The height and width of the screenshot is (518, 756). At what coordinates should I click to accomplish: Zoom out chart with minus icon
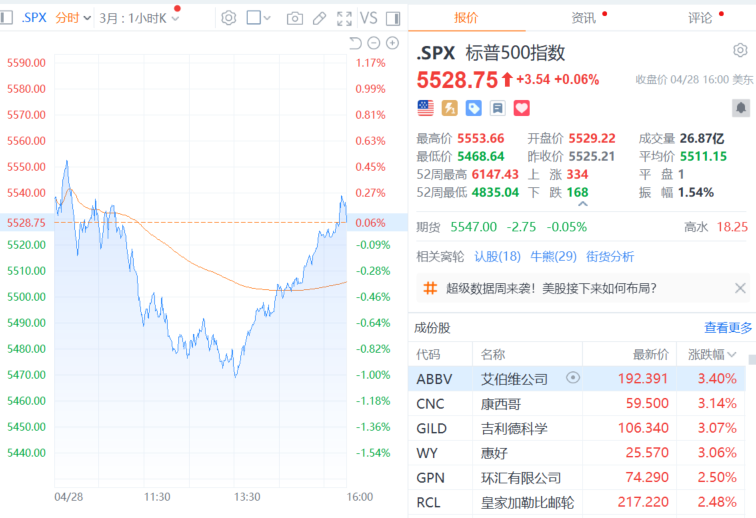click(x=373, y=43)
